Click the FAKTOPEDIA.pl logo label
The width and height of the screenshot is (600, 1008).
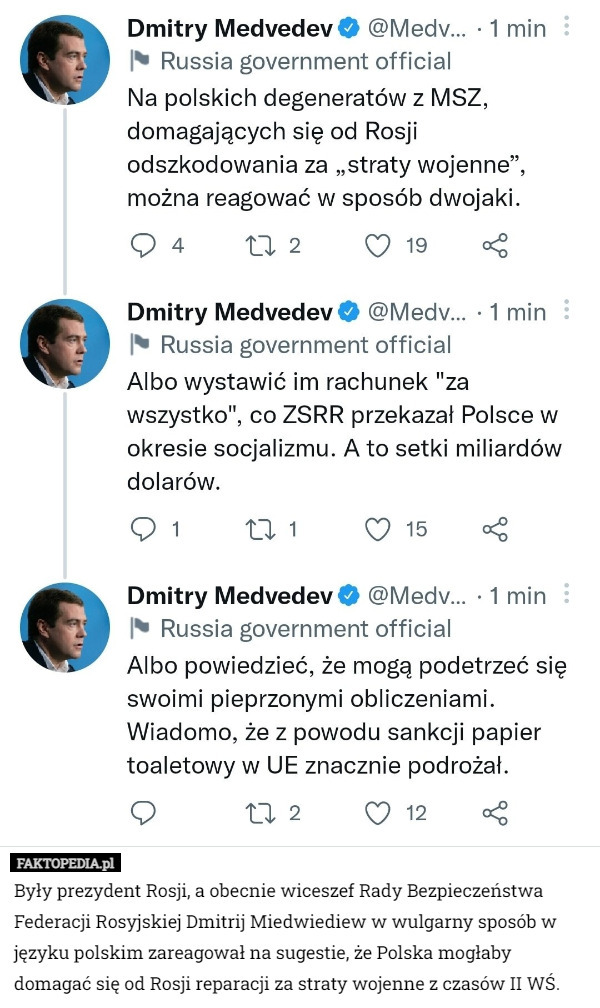[x=67, y=862]
